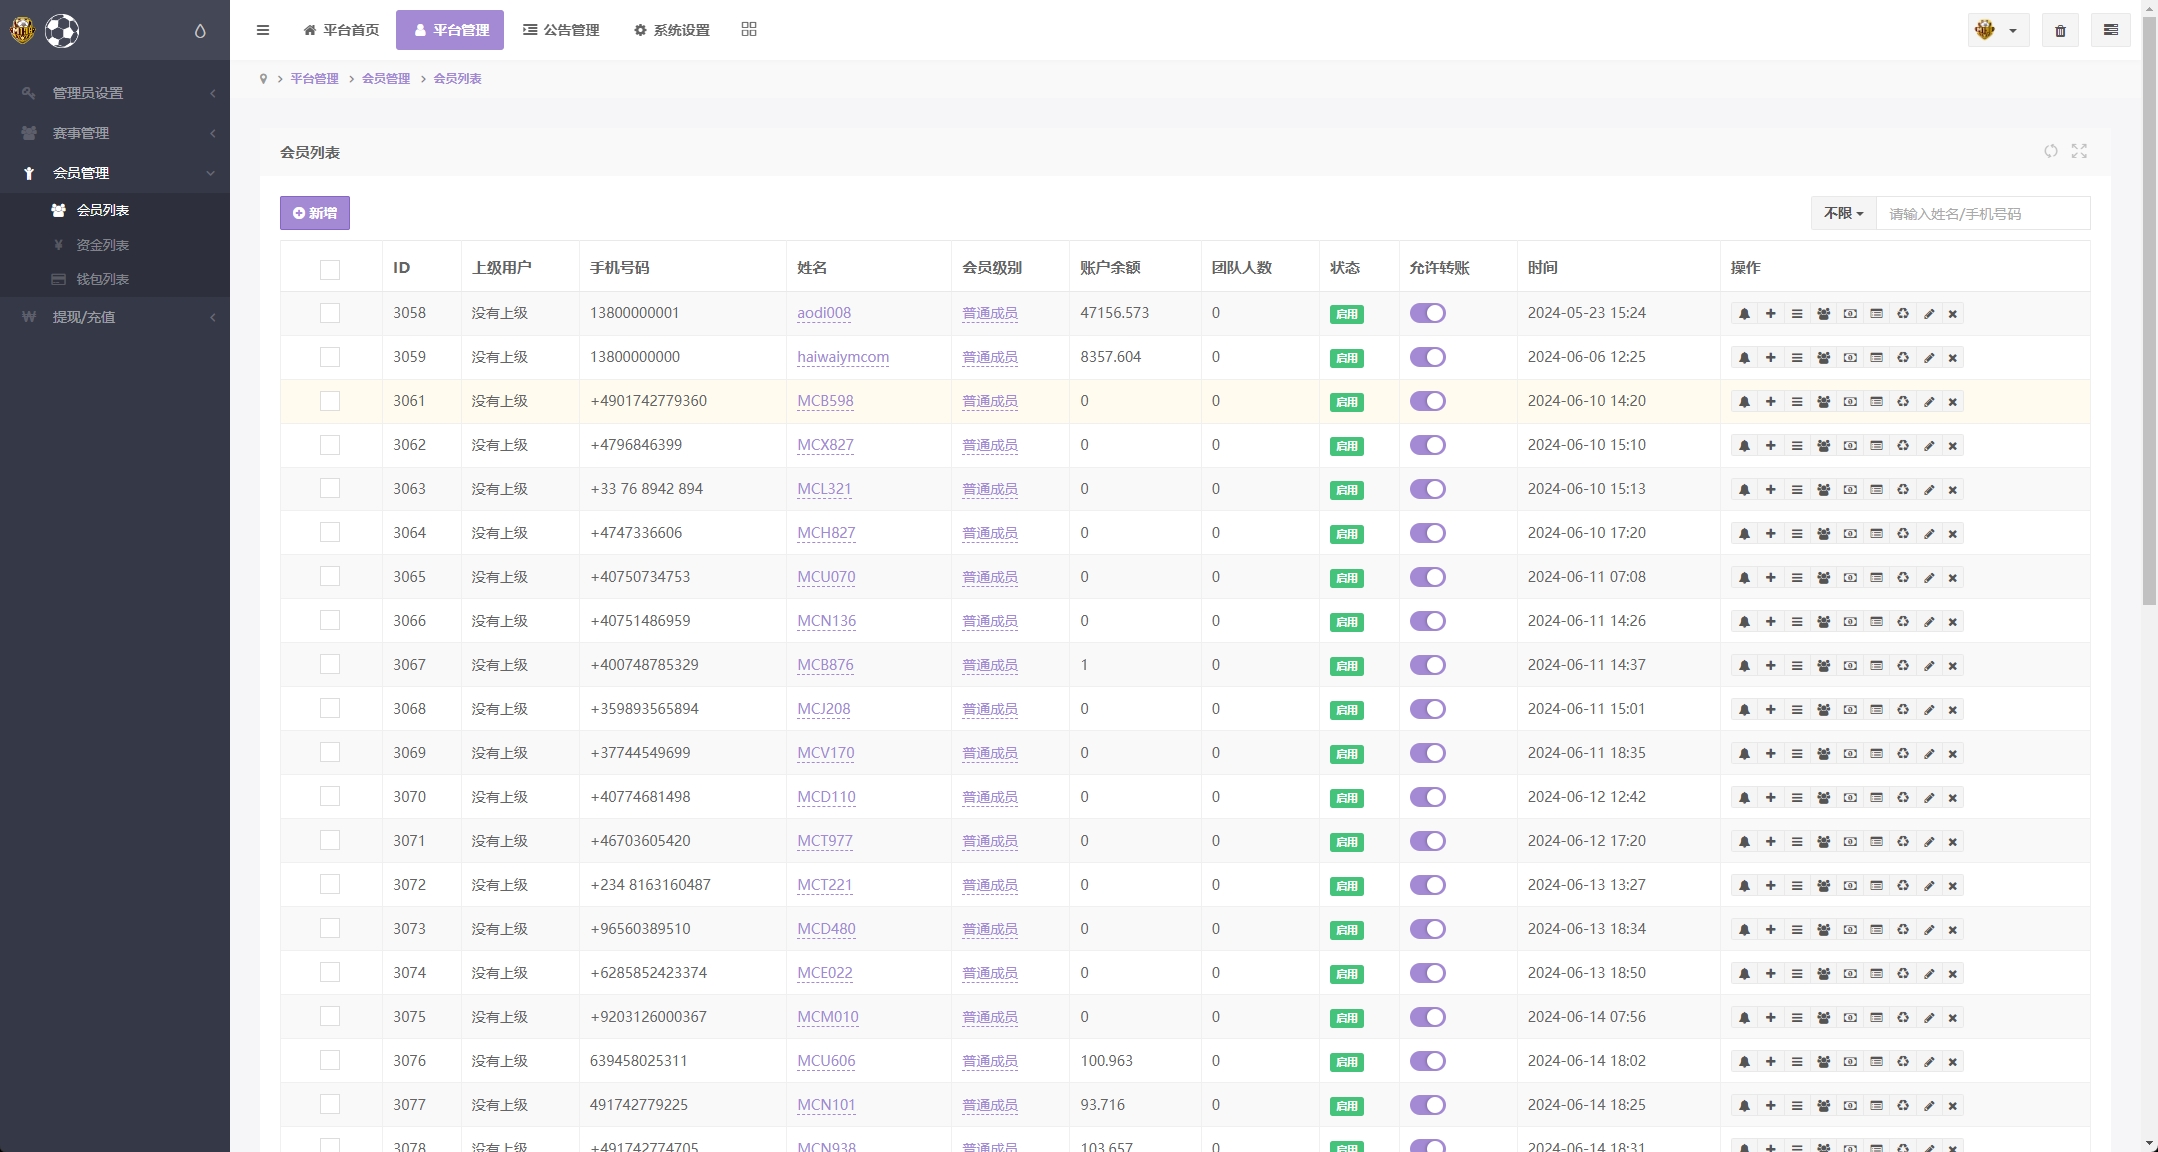Check the select-all checkbox in the table header
The image size is (2158, 1152).
330,269
